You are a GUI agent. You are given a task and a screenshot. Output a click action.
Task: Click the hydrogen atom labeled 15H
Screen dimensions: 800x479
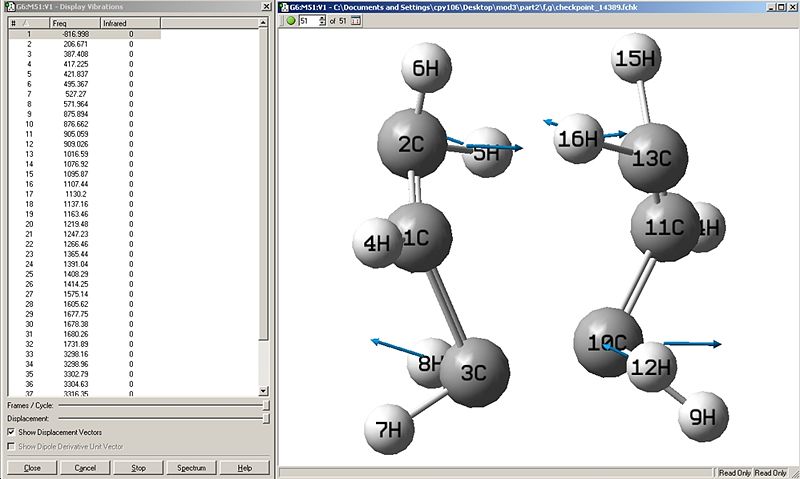636,58
